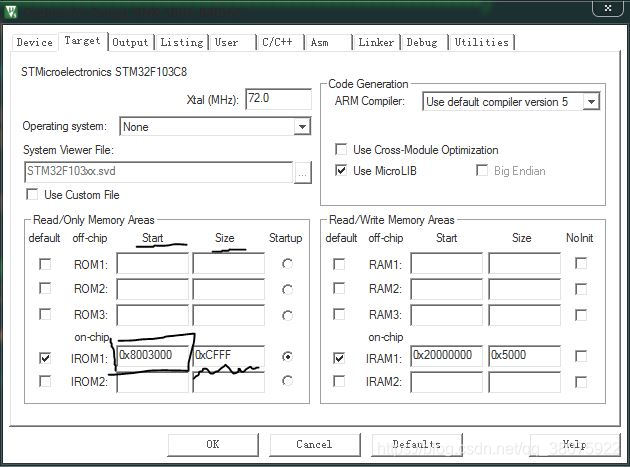Open the User tab
630x467 pixels.
(232, 42)
